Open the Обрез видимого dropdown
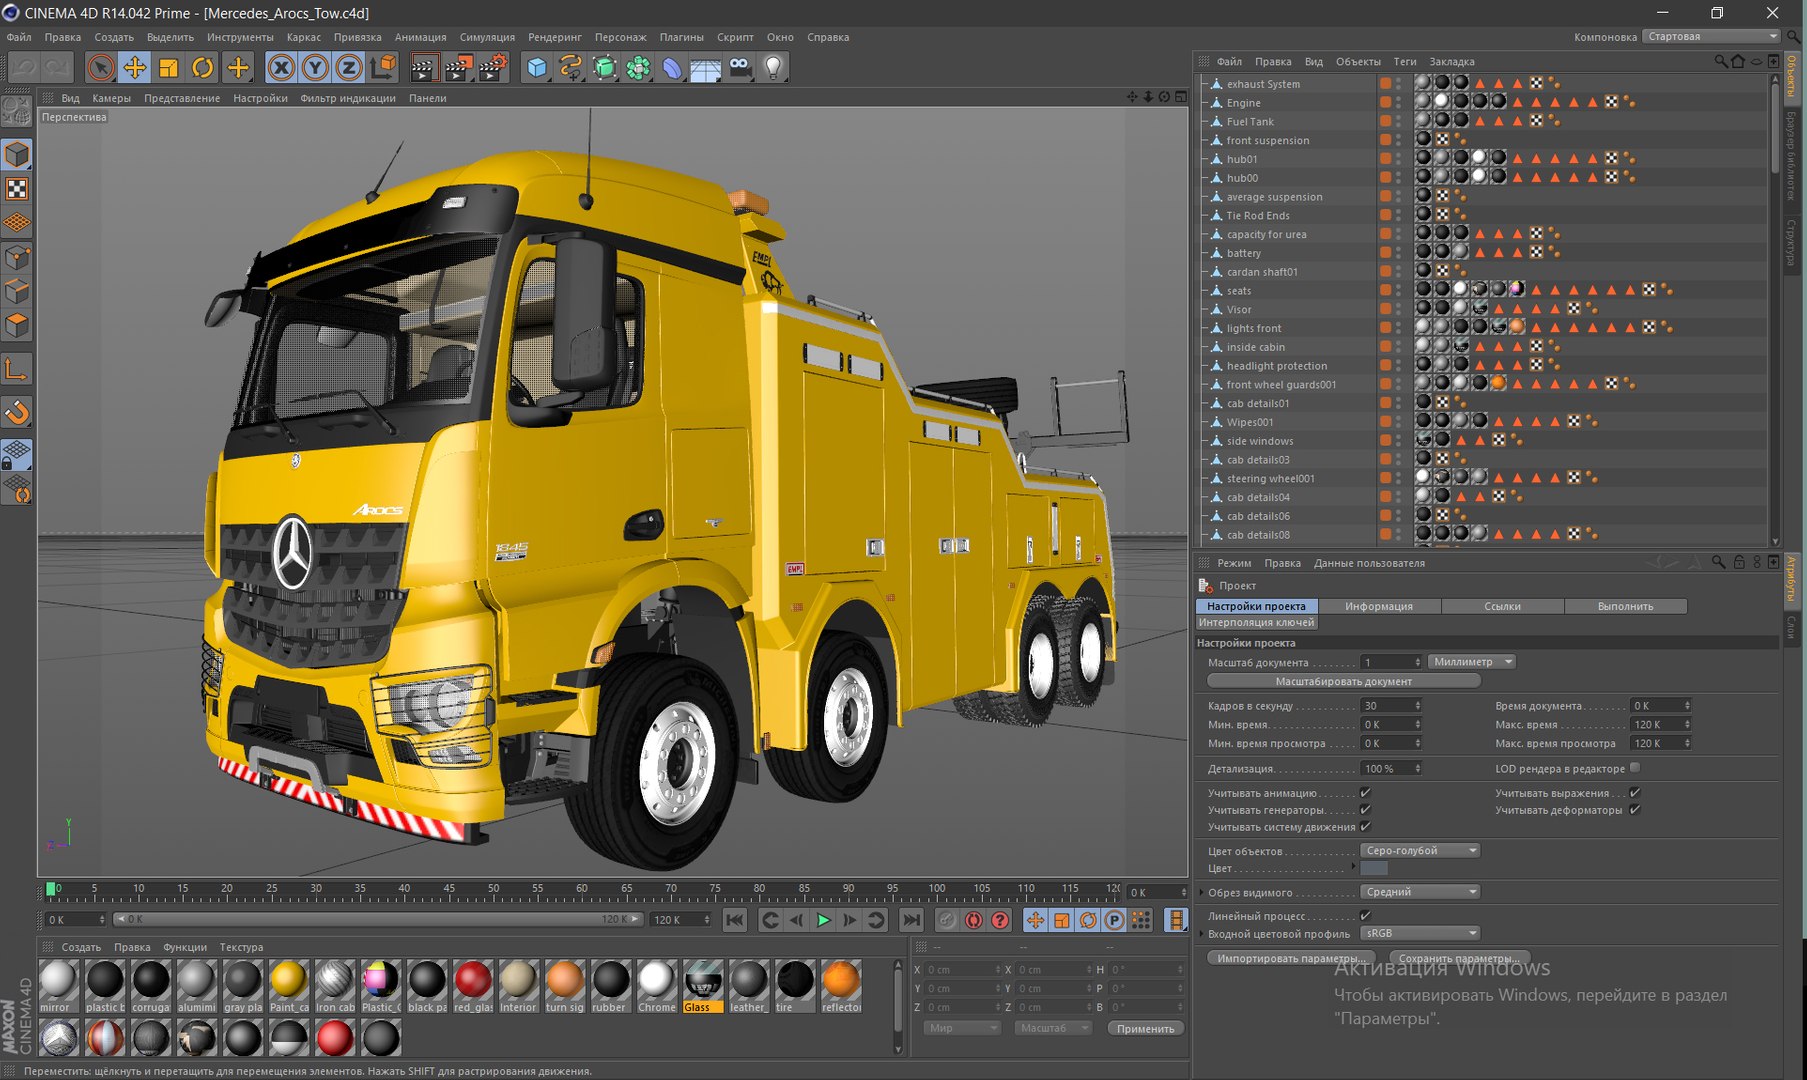1807x1080 pixels. 1420,892
